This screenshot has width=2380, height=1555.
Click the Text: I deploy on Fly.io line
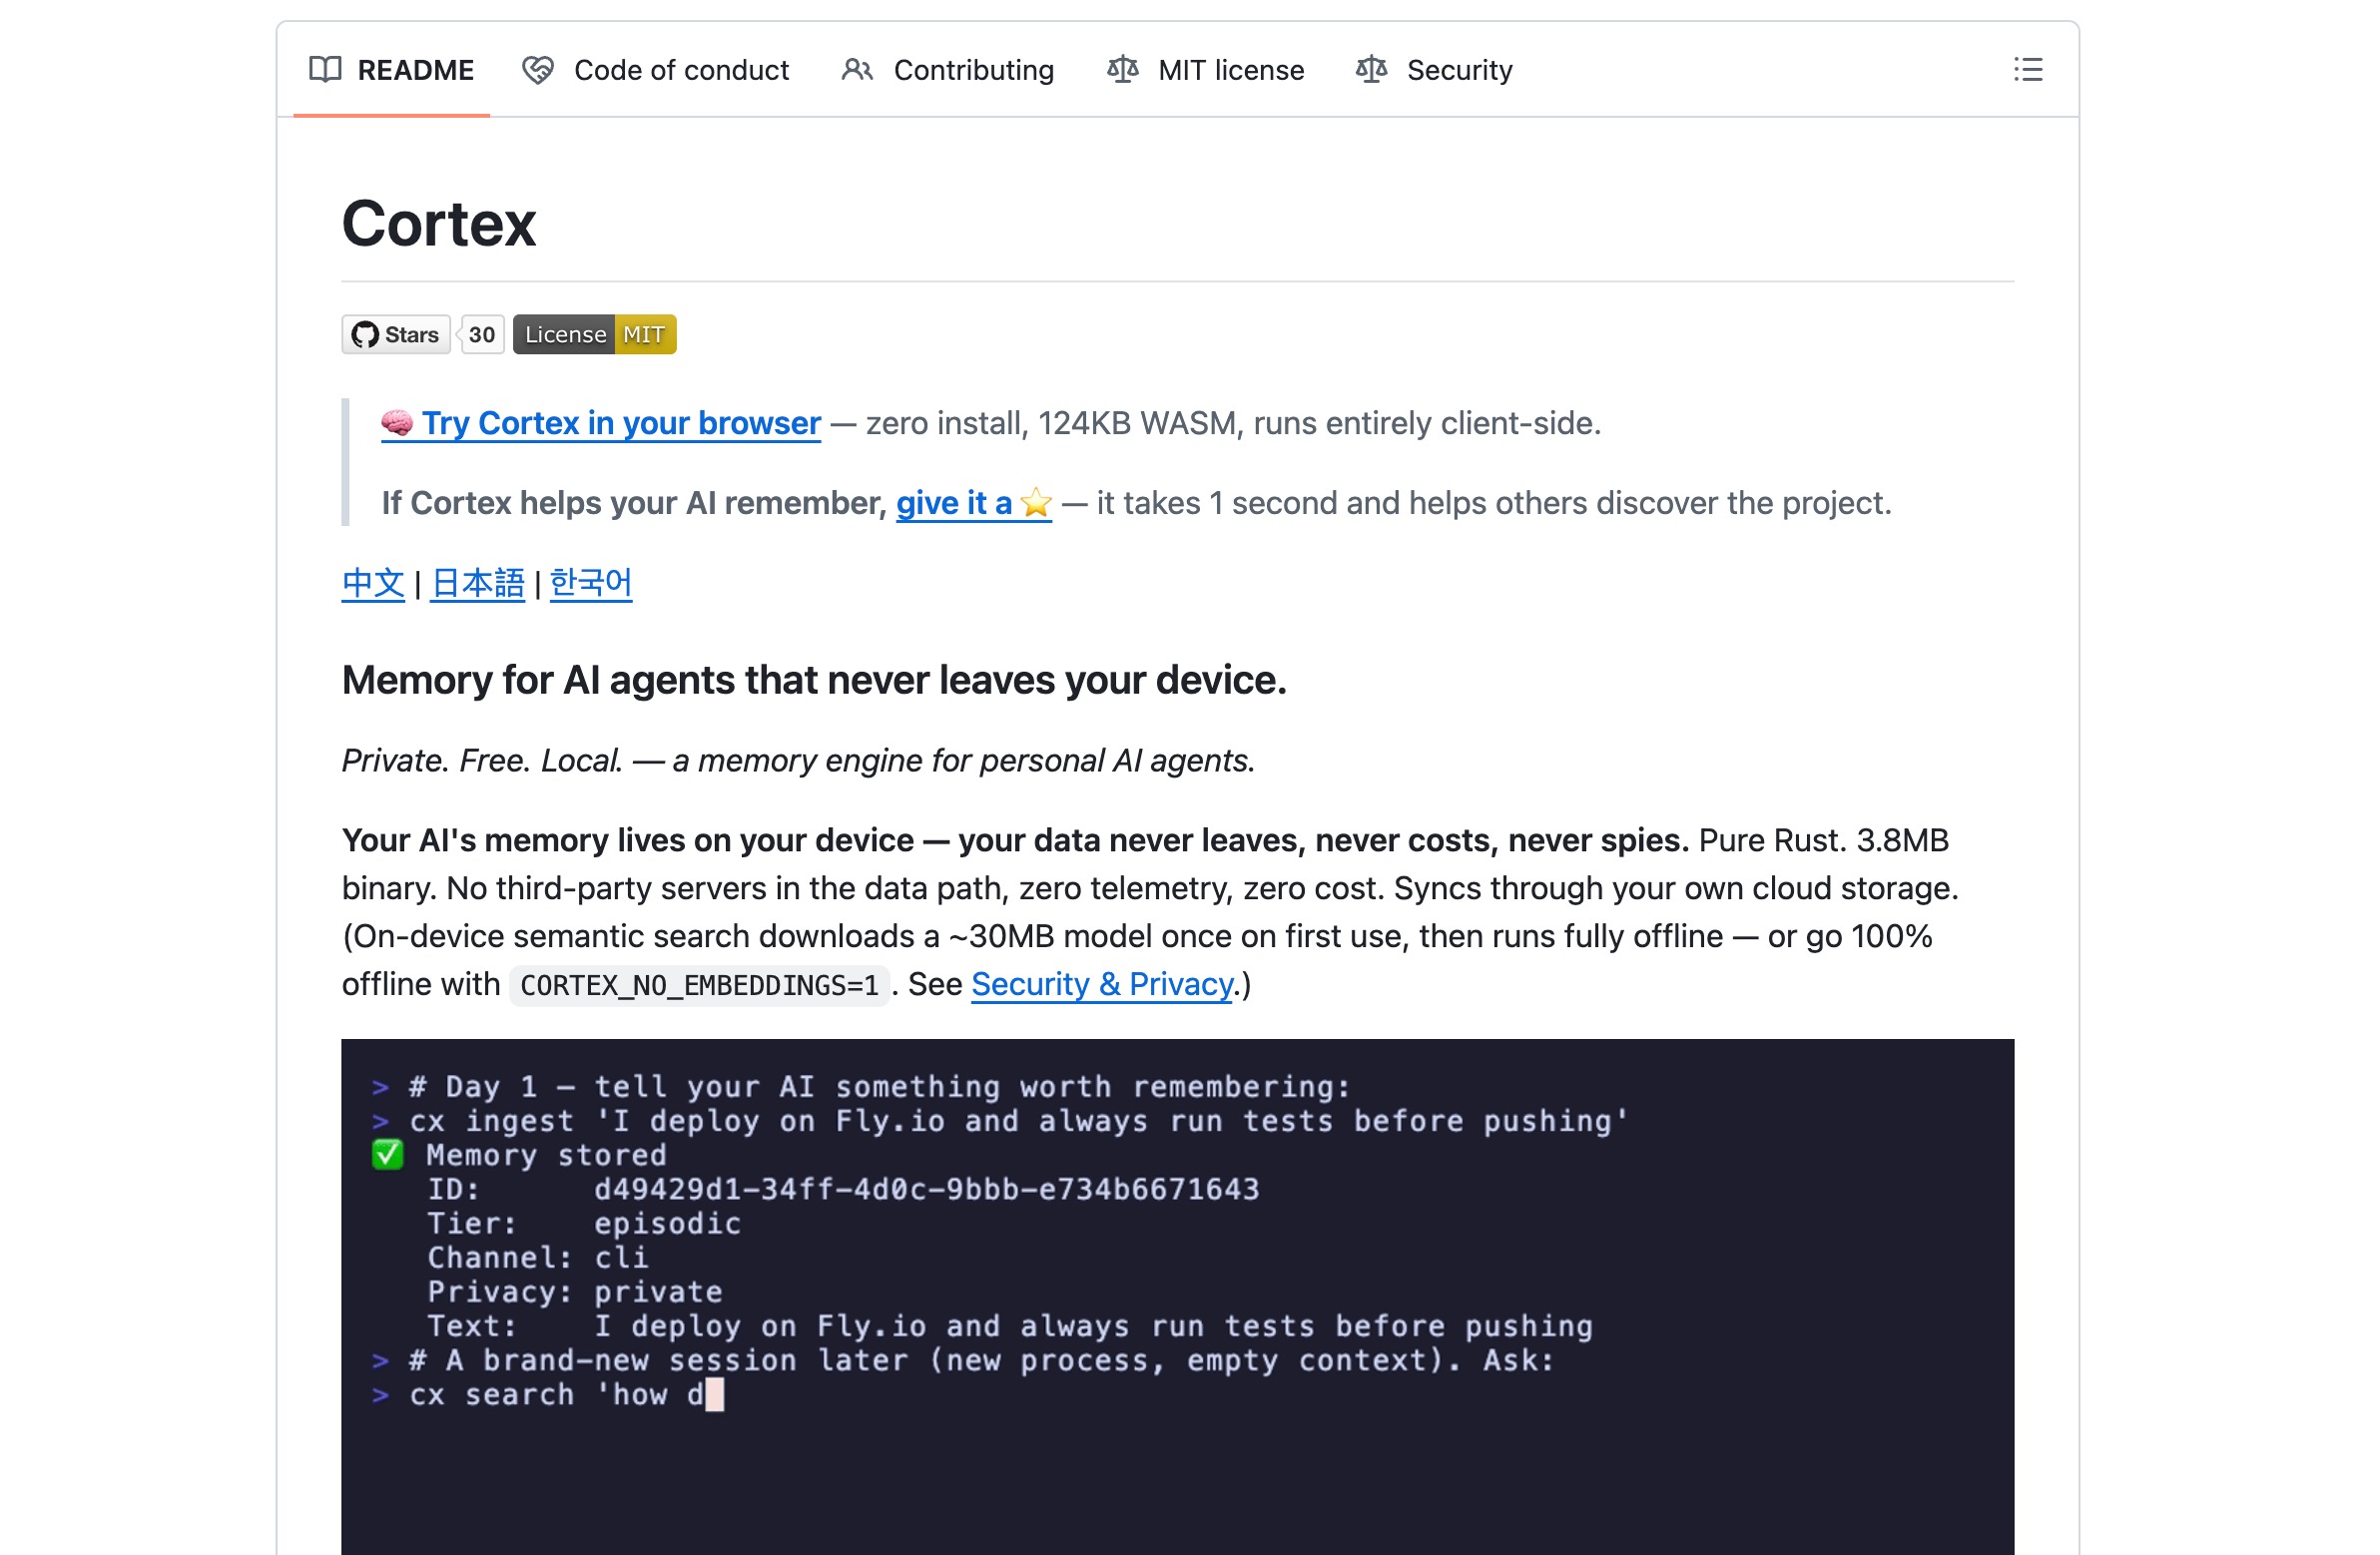click(1010, 1327)
